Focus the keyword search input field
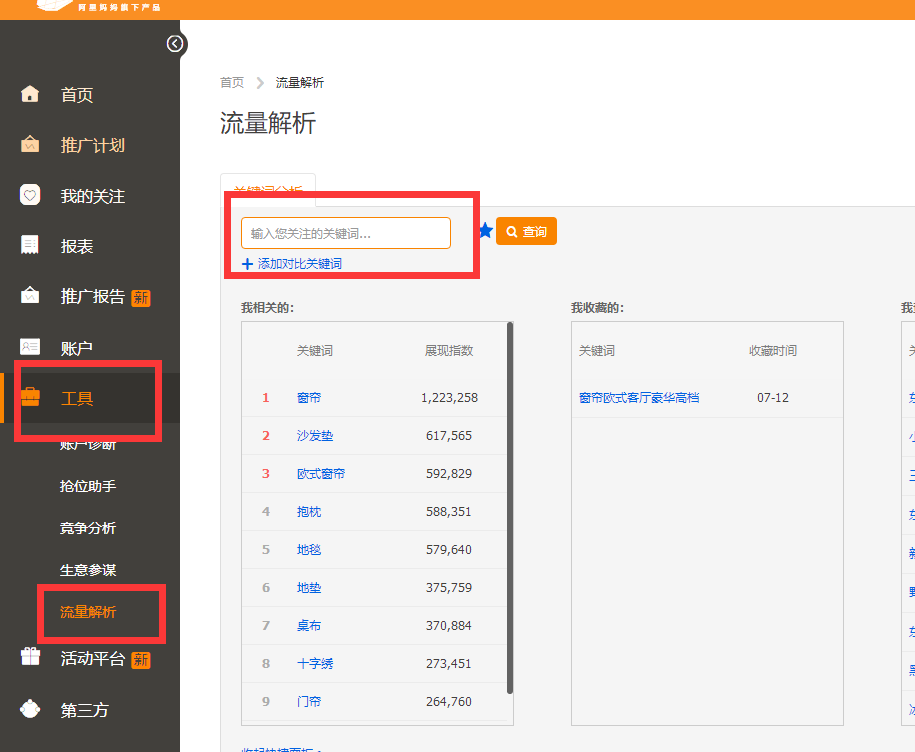The height and width of the screenshot is (752, 915). [345, 233]
